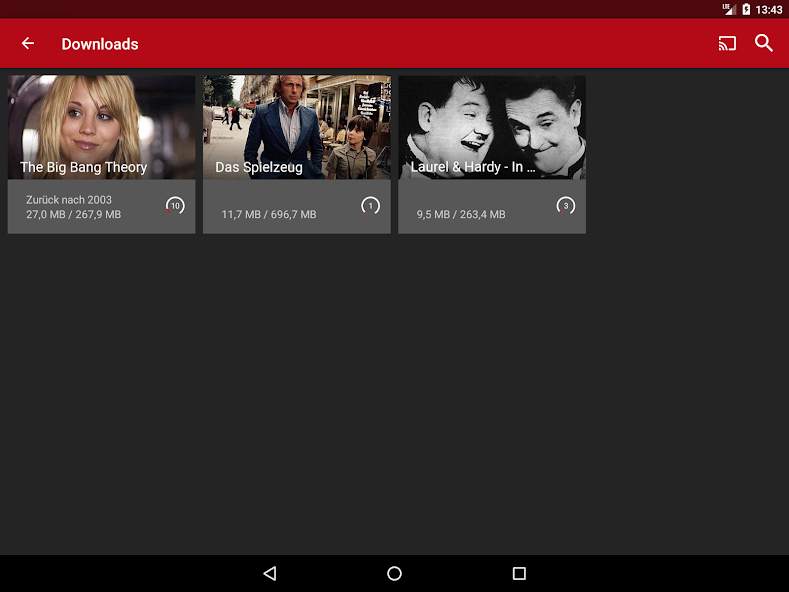The image size is (789, 592).
Task: Go back using the toolbar arrow
Action: (28, 43)
